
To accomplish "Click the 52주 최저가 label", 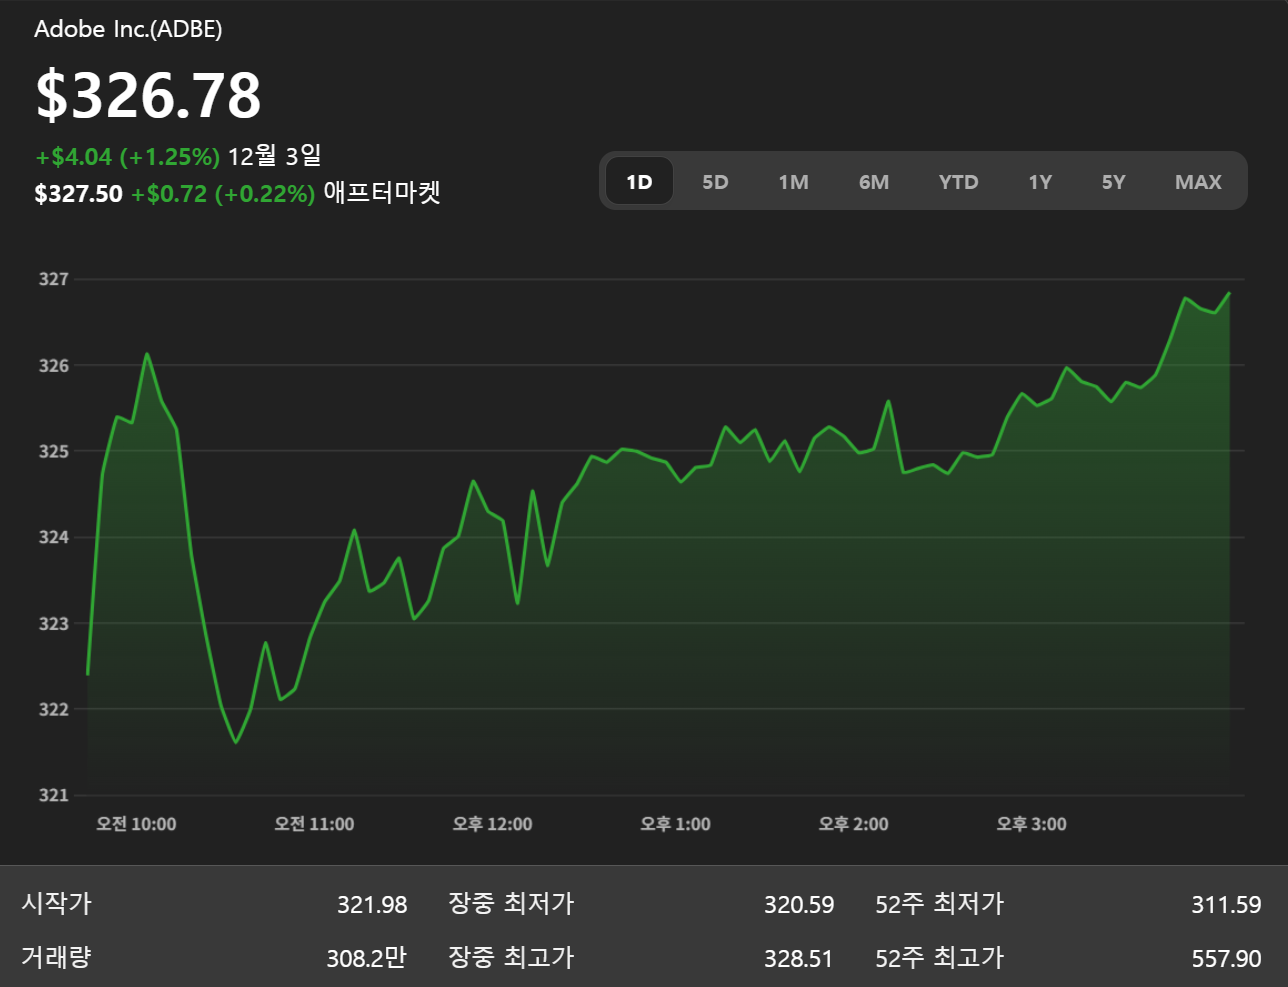I will tap(939, 904).
